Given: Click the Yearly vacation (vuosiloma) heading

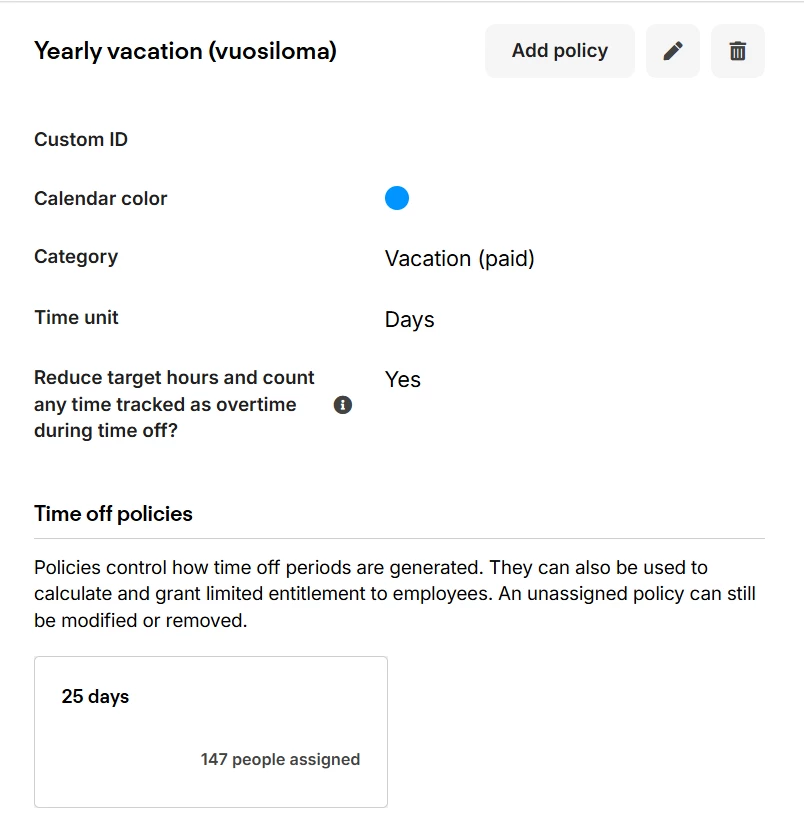Looking at the screenshot, I should click(185, 51).
